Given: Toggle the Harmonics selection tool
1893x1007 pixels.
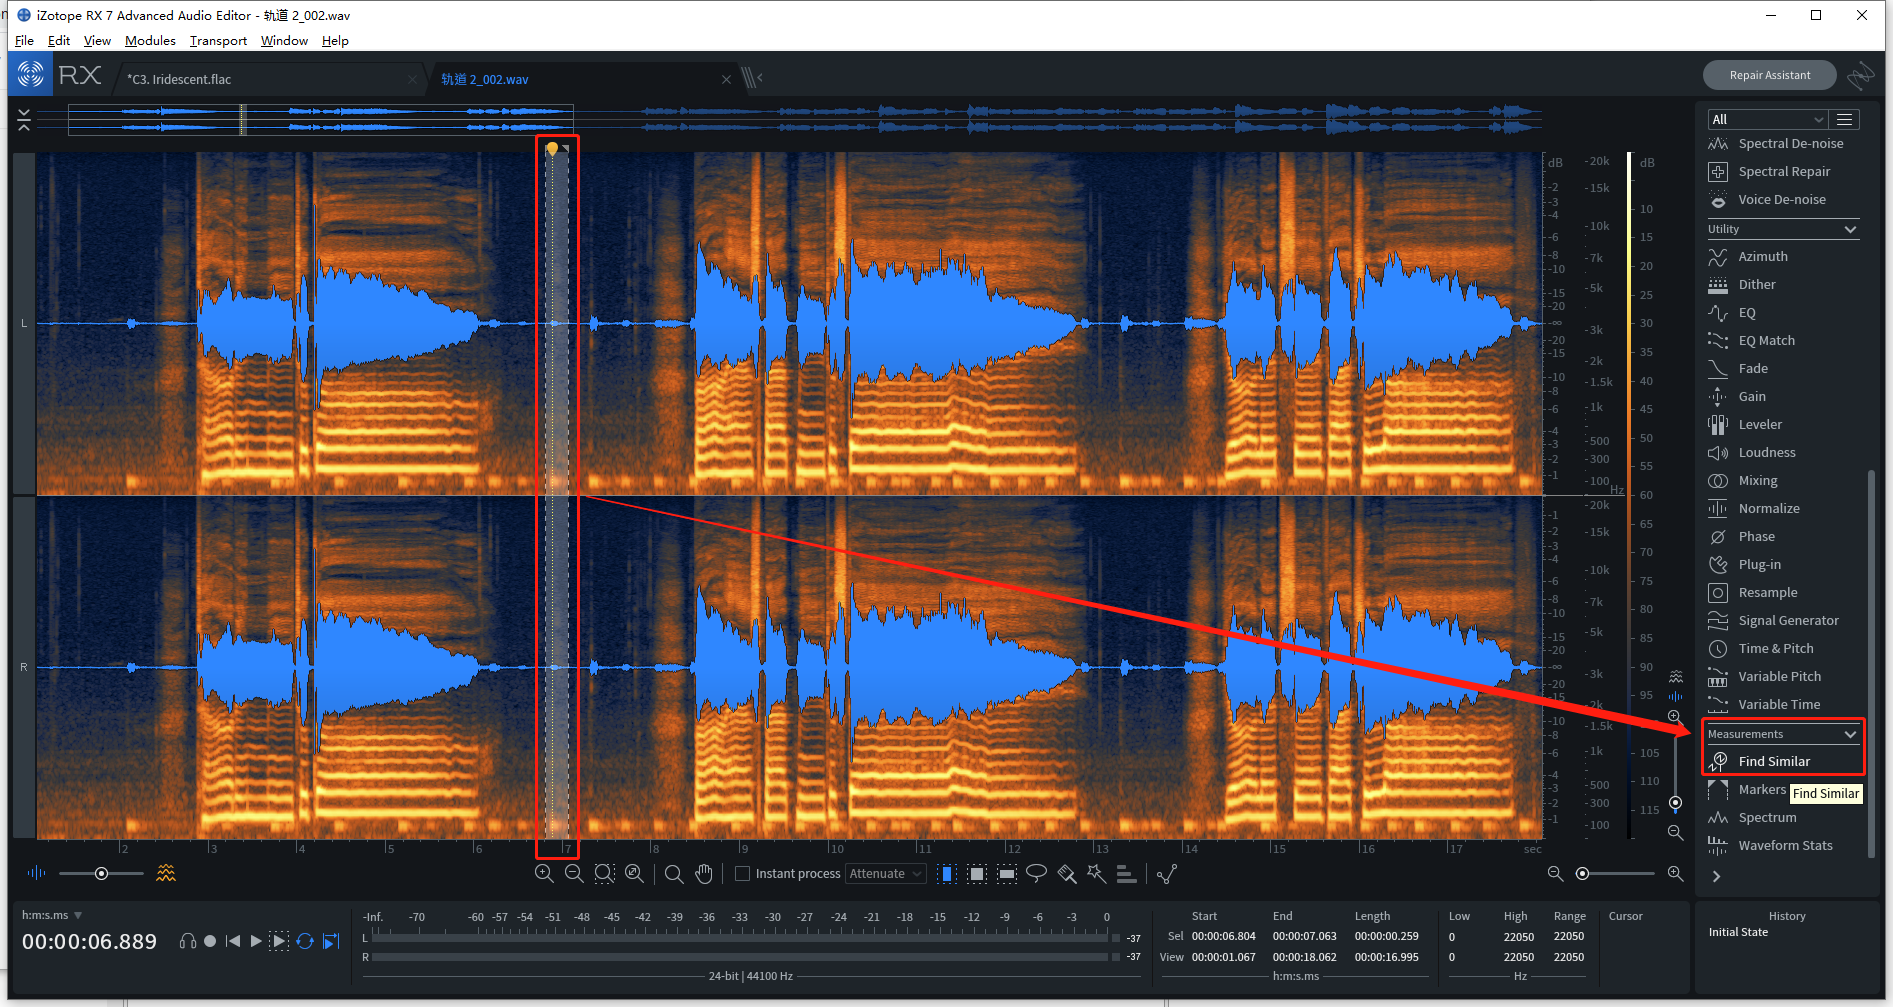Looking at the screenshot, I should [1127, 874].
